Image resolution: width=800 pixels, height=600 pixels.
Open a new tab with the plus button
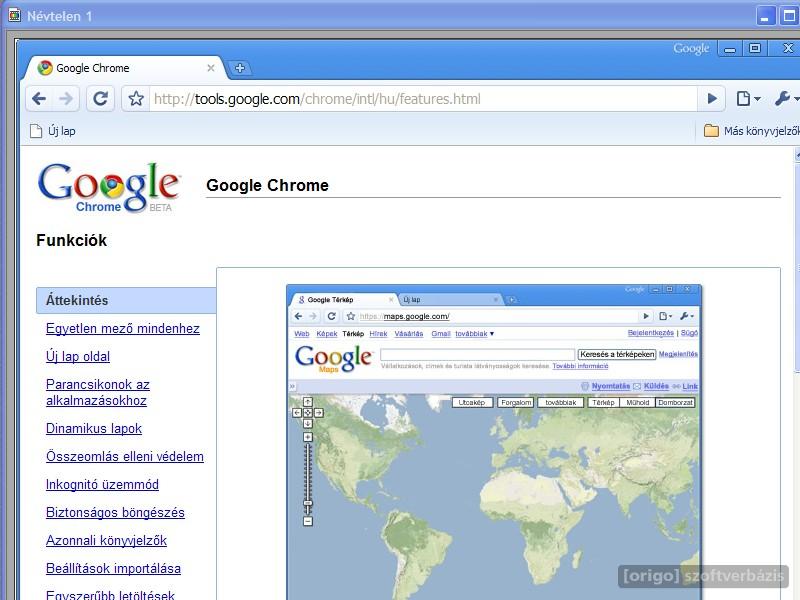(x=240, y=68)
